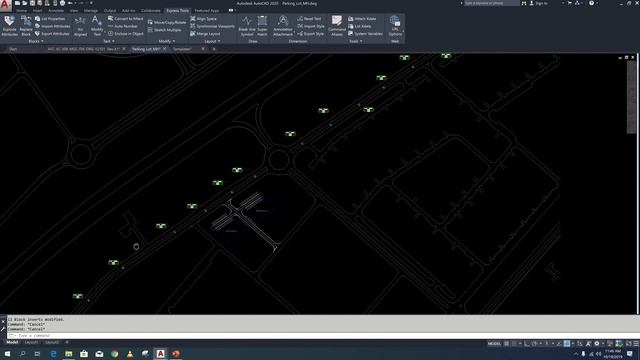Toggle the grid display in status bar
This screenshot has height=360, width=640.
[507, 344]
